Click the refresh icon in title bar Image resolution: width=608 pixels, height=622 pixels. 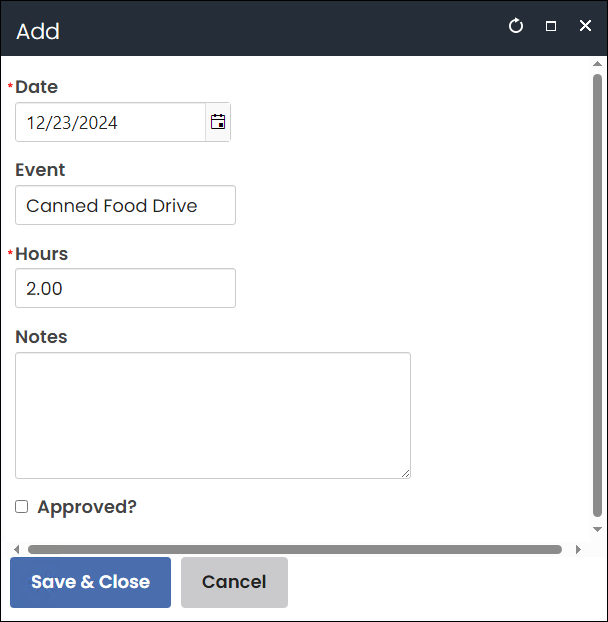pos(516,26)
